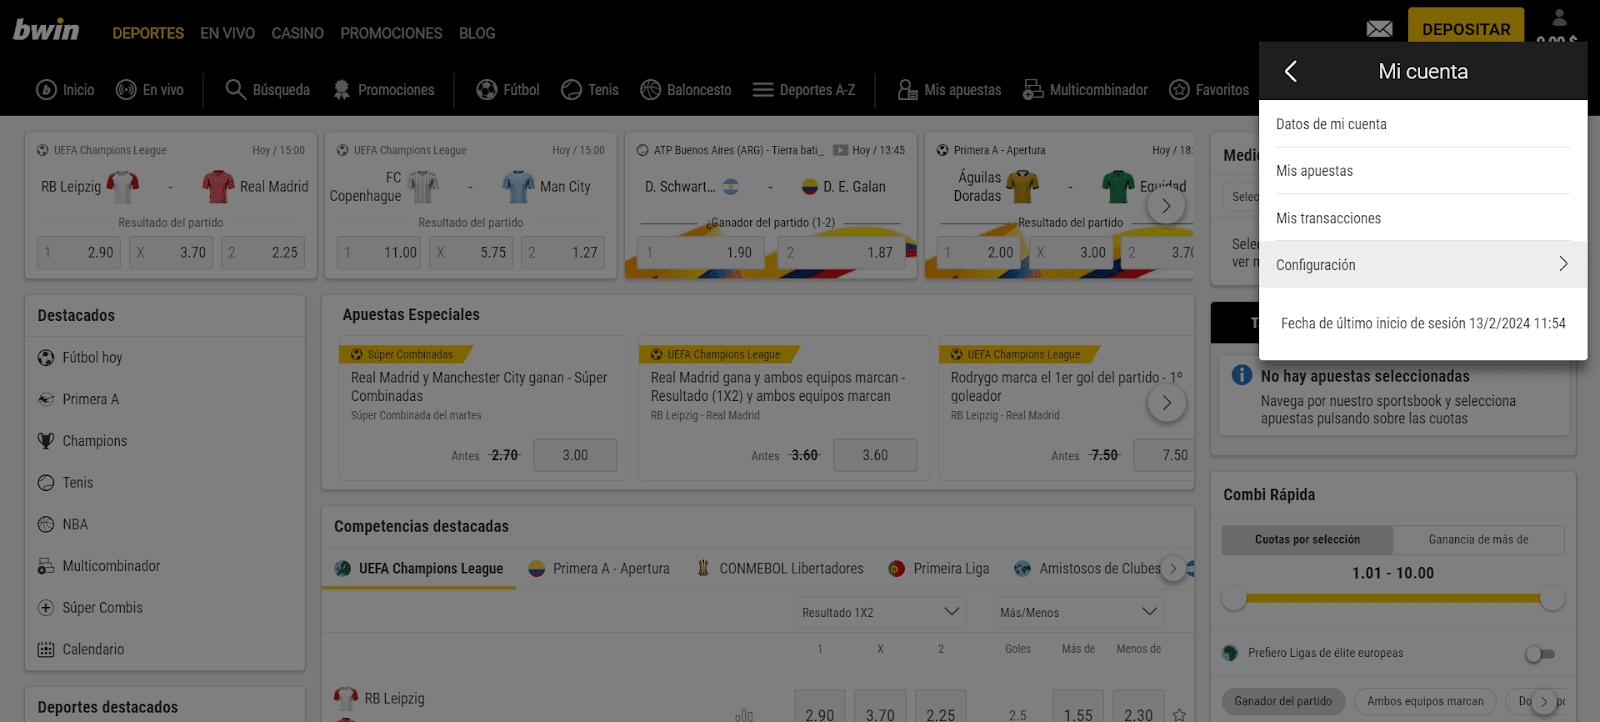
Task: Switch to CONMEBOL Libertadores tab
Action: click(x=780, y=568)
